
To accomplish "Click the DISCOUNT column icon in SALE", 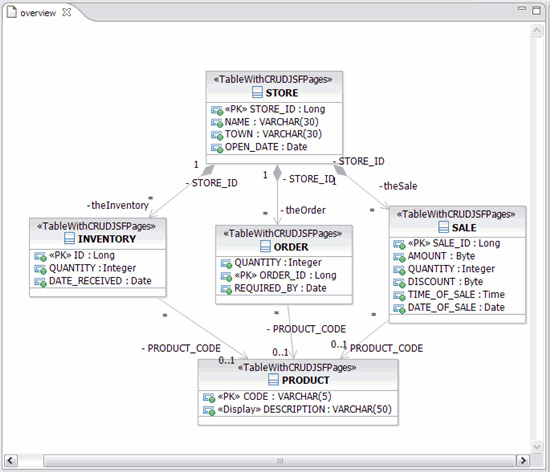I will tap(399, 282).
